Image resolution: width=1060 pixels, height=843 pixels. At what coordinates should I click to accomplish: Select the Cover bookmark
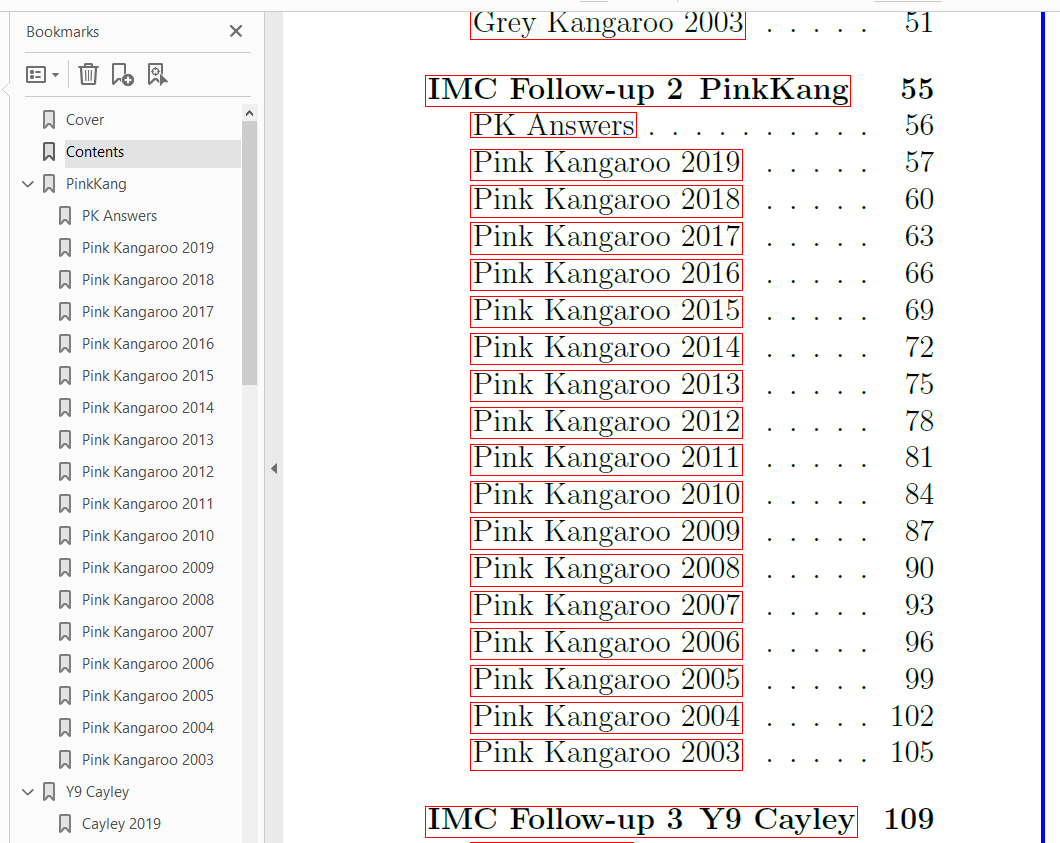coord(85,120)
